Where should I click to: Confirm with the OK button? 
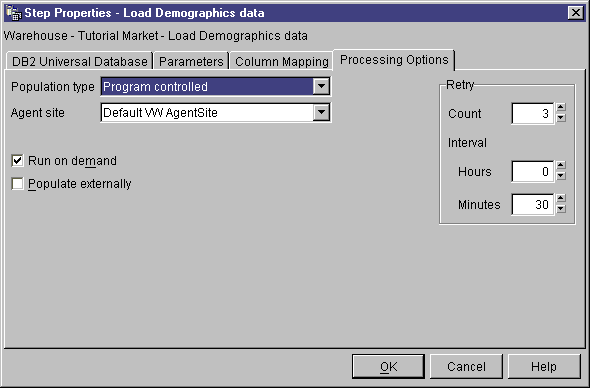388,366
